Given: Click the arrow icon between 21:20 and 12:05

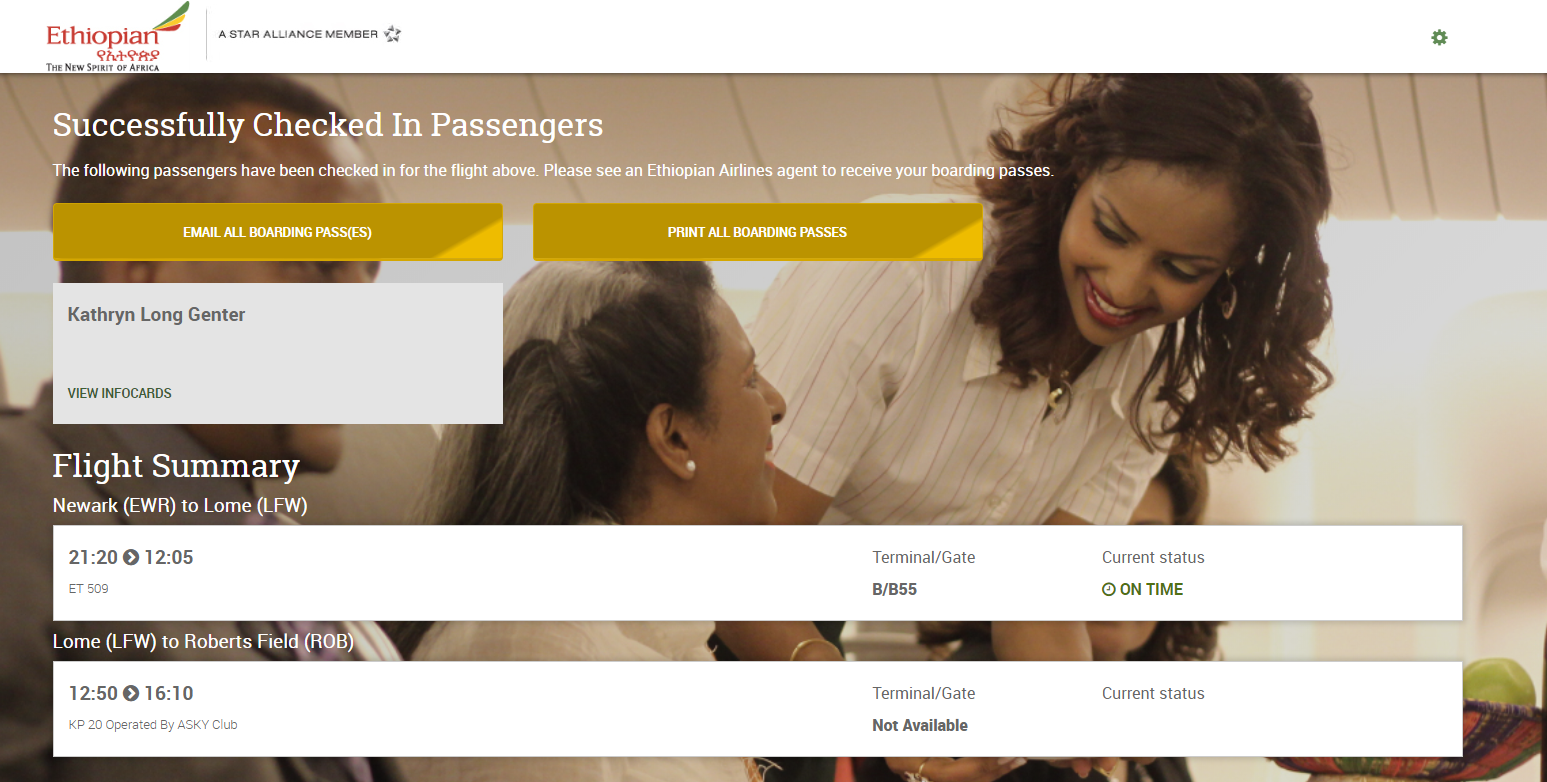Looking at the screenshot, I should [x=131, y=557].
